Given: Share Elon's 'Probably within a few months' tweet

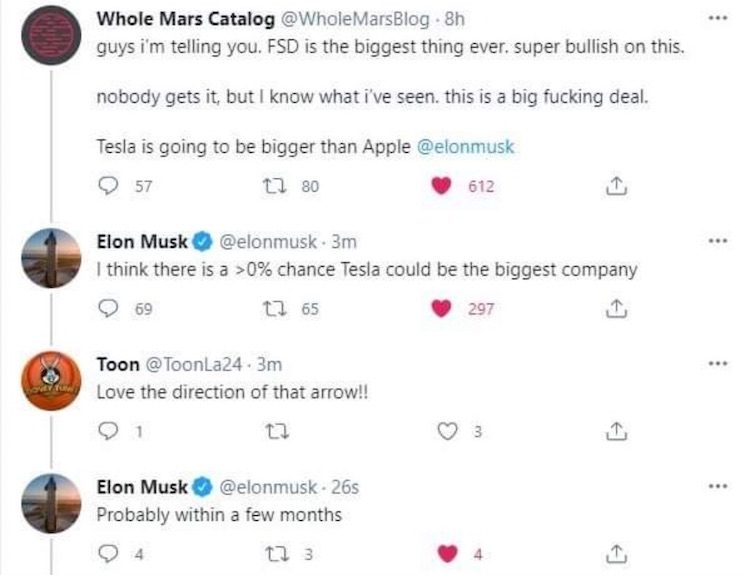Looking at the screenshot, I should tap(617, 554).
